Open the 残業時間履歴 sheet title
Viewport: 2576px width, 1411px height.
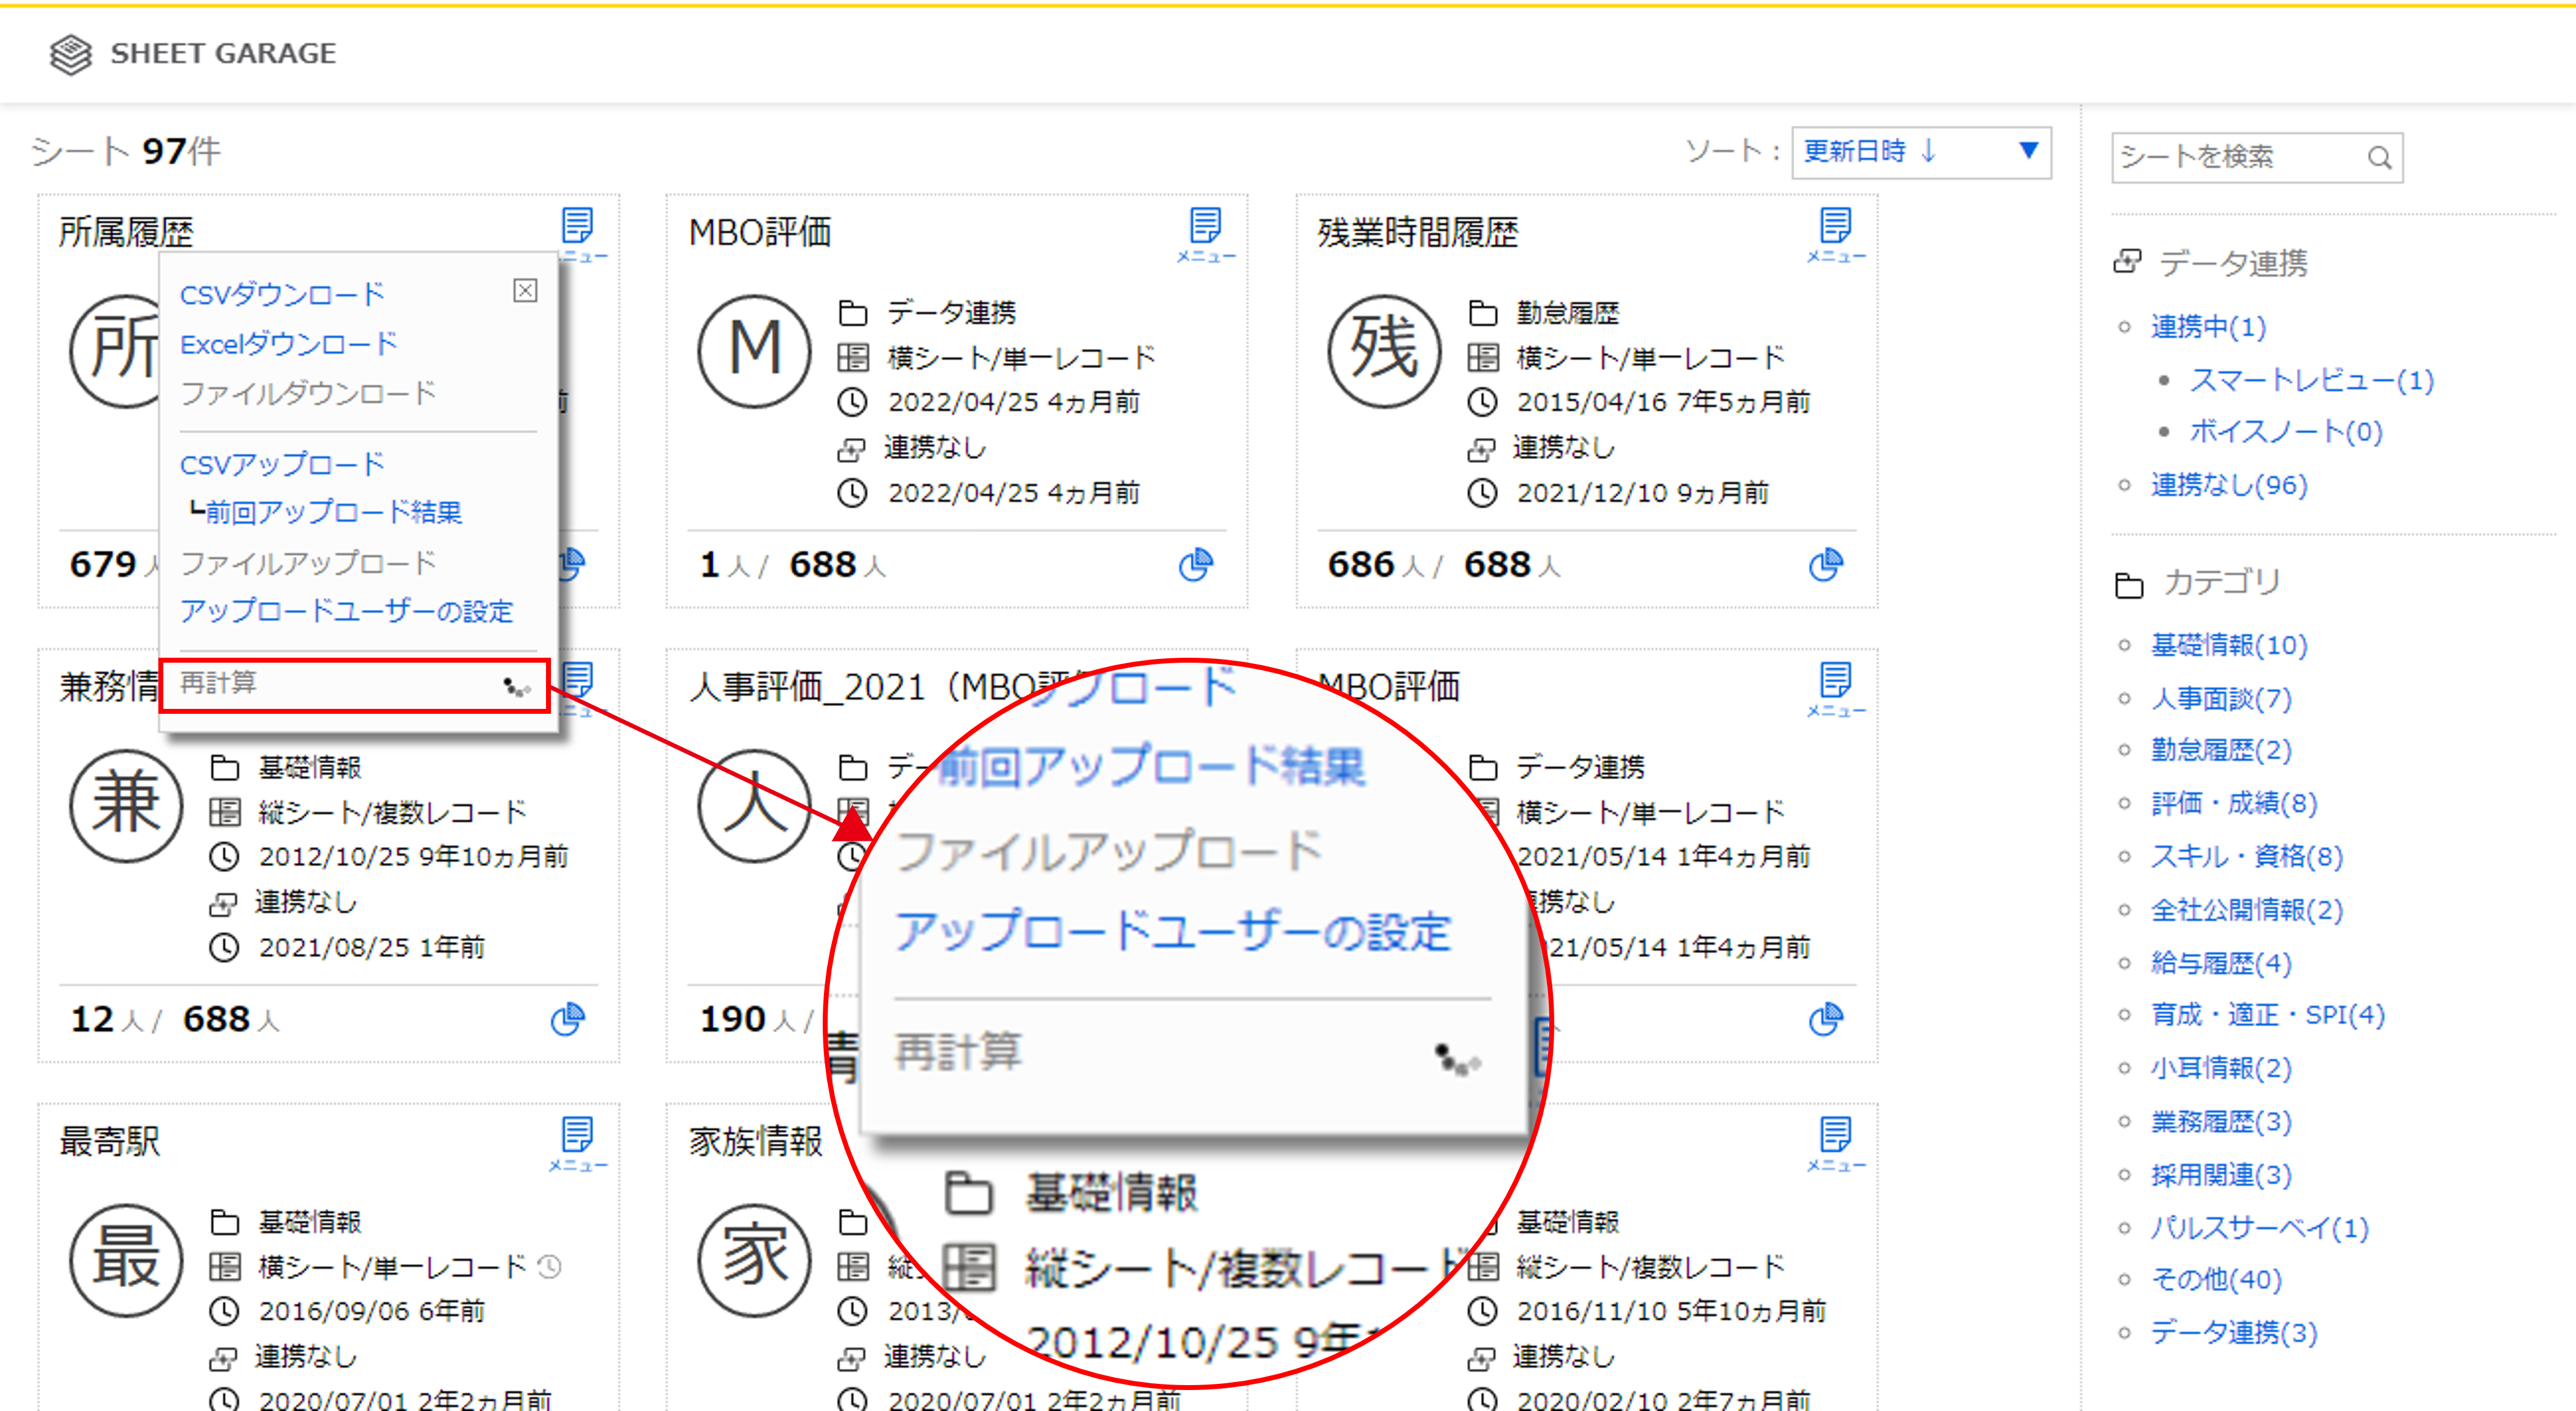1417,233
